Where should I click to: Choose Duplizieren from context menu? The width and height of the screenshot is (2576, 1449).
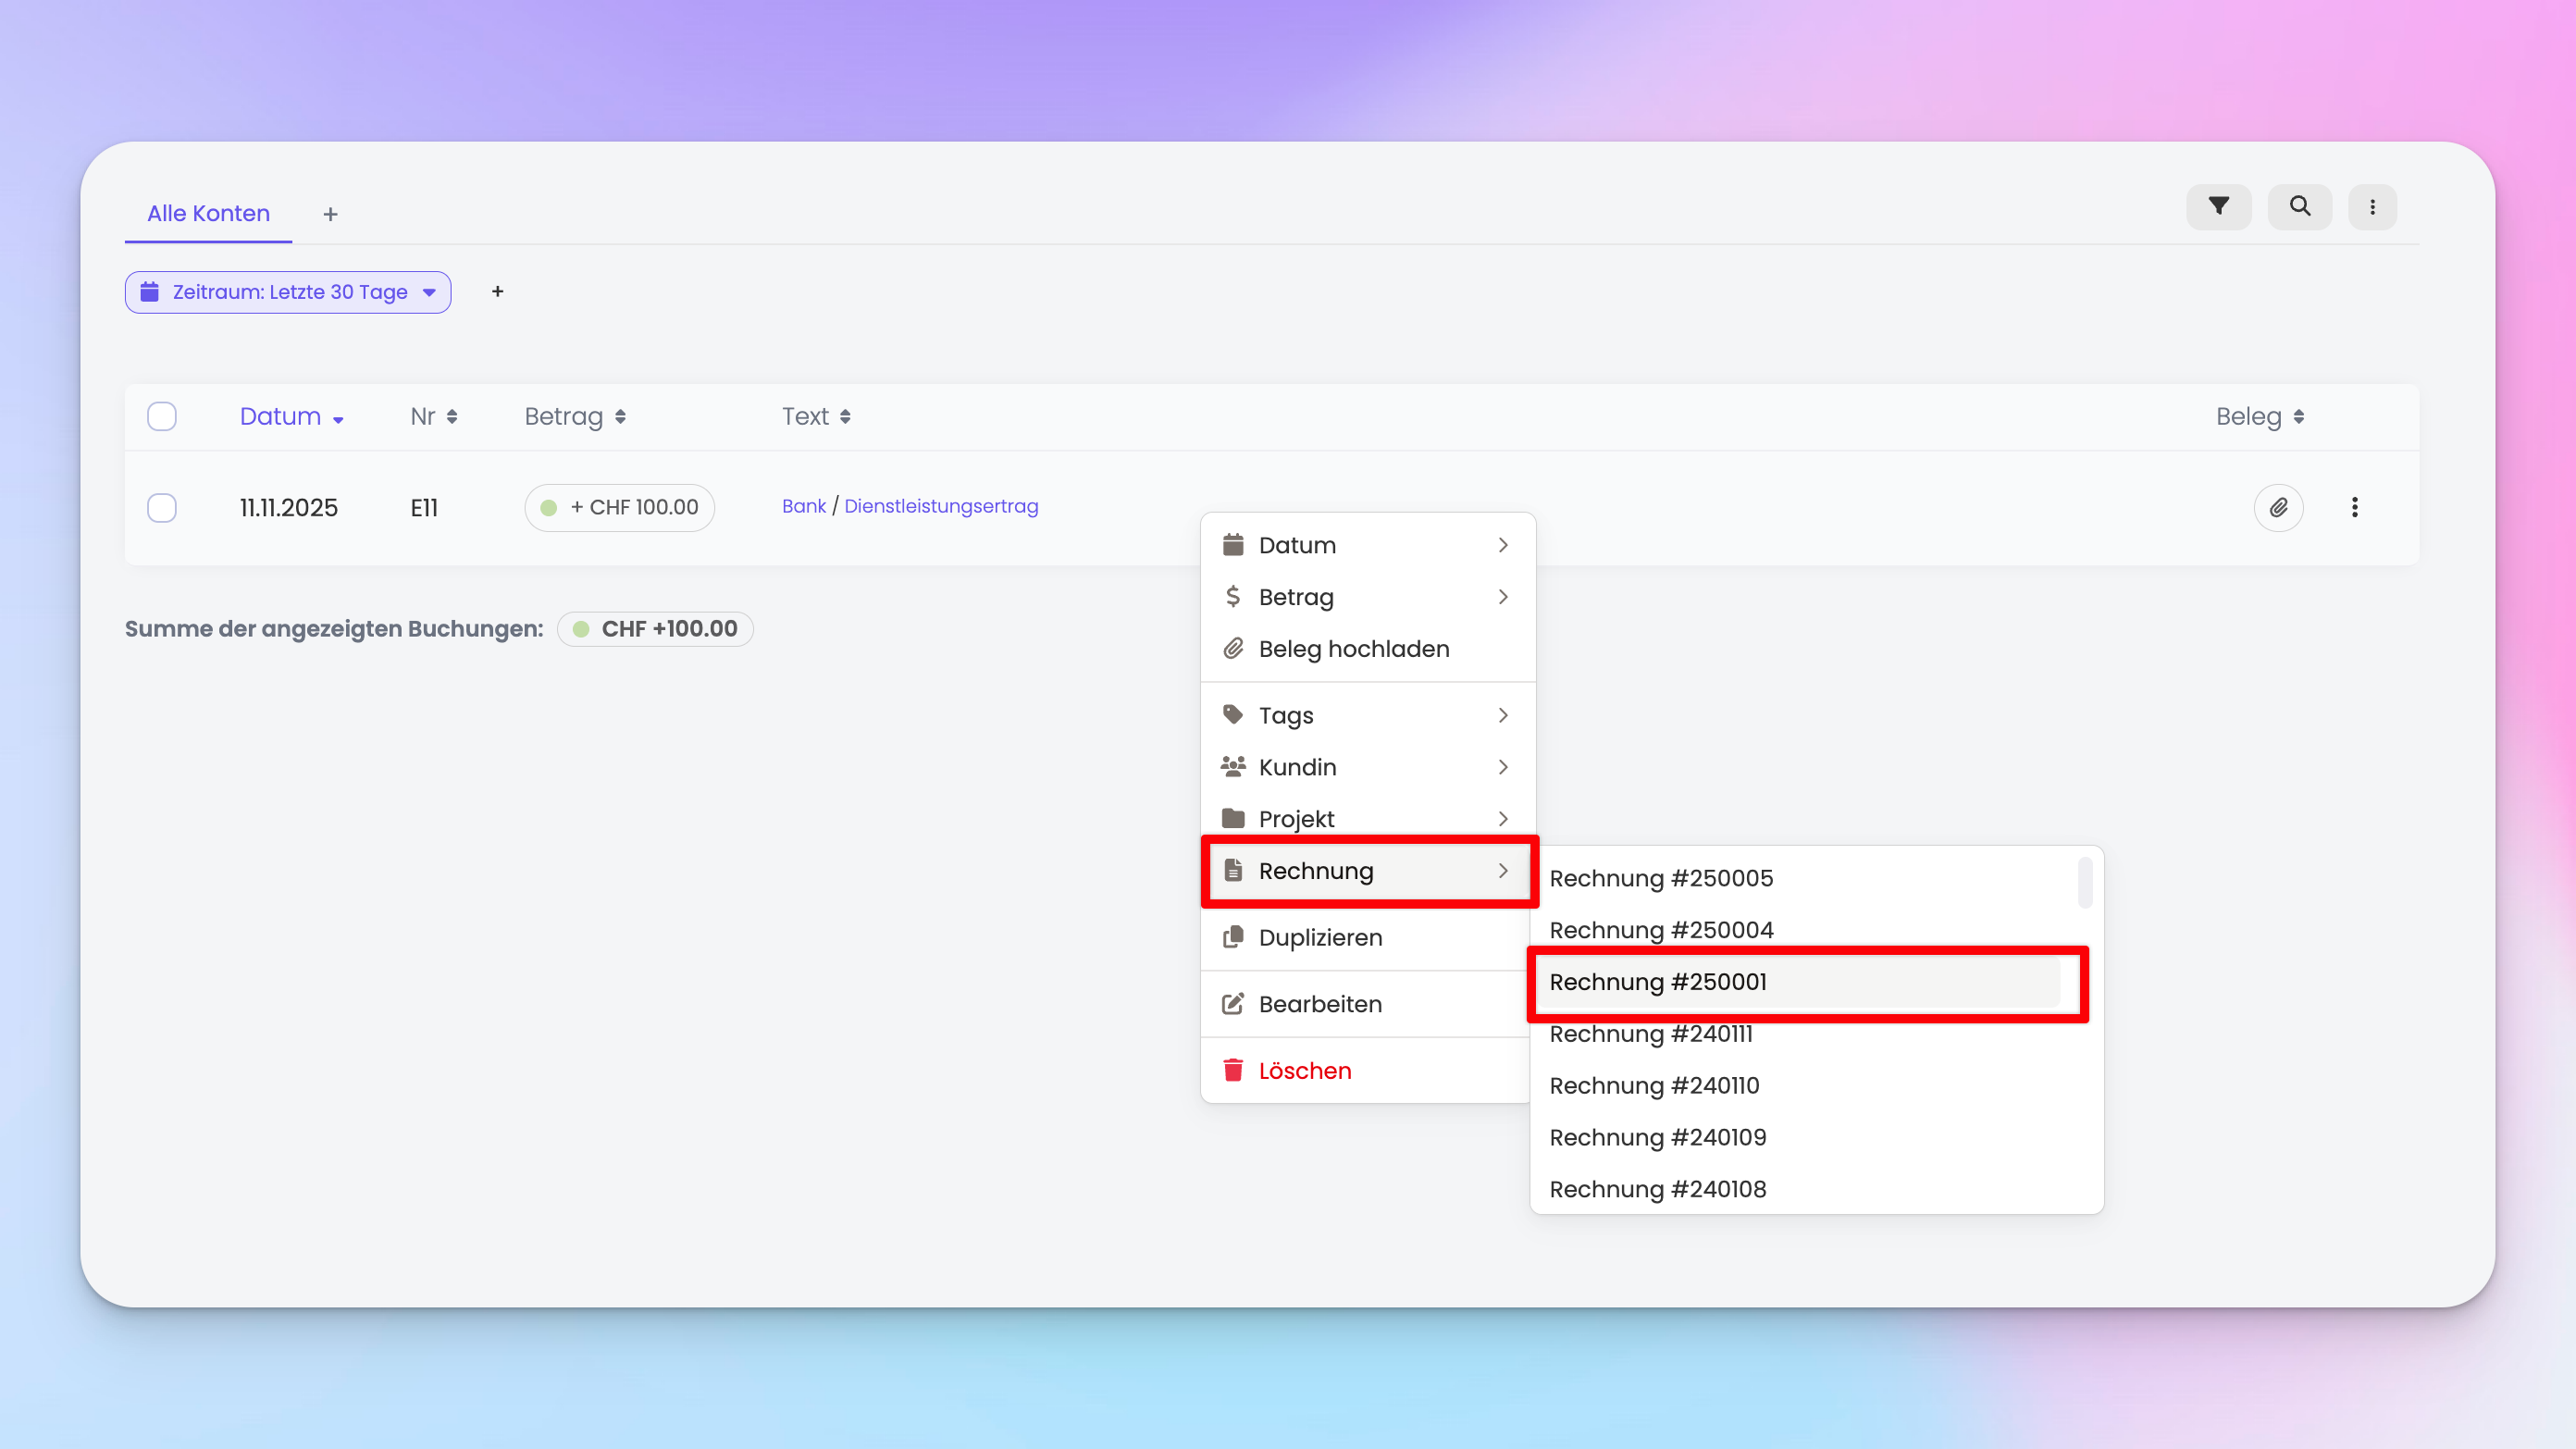(1320, 938)
